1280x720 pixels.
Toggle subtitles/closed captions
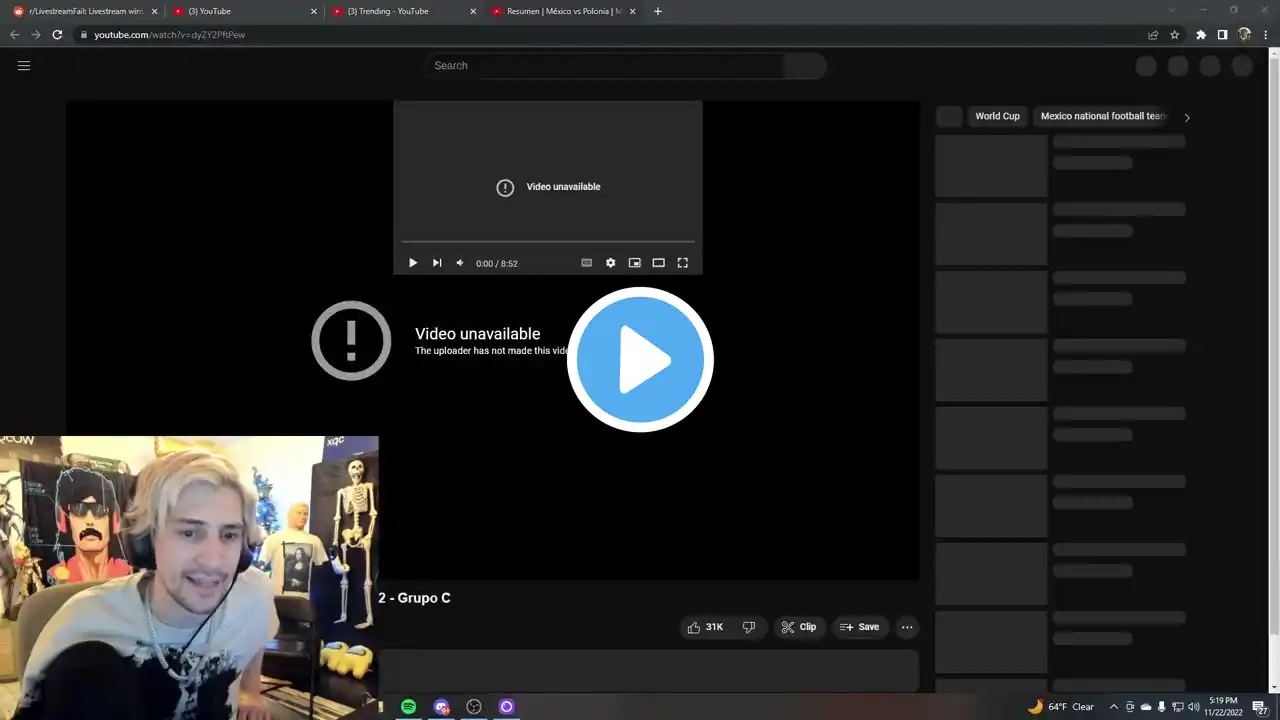pos(587,263)
